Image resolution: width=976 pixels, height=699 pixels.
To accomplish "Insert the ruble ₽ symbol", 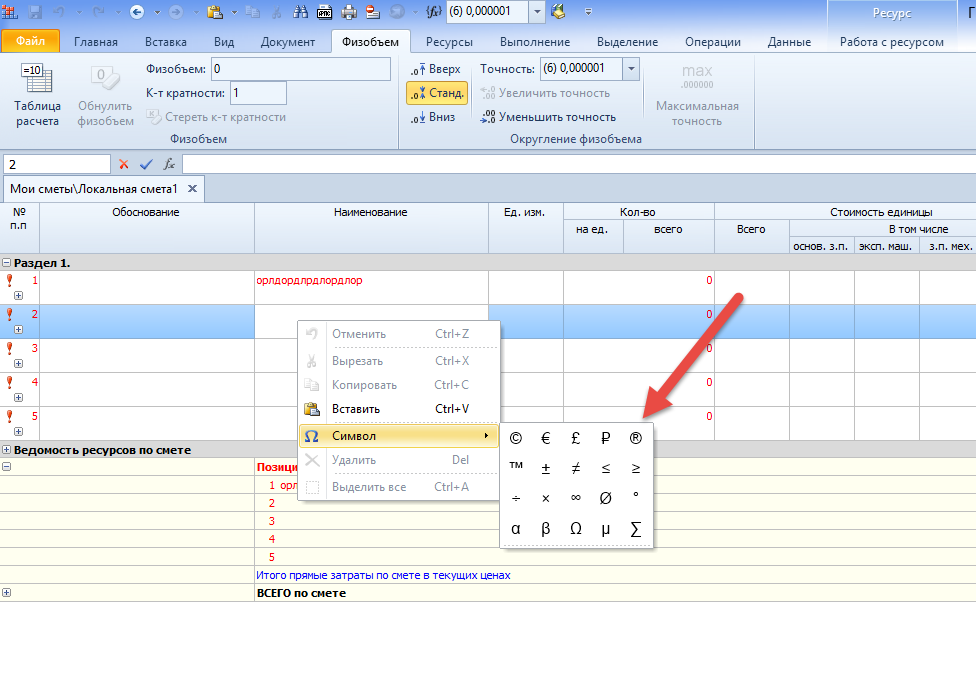I will point(606,438).
